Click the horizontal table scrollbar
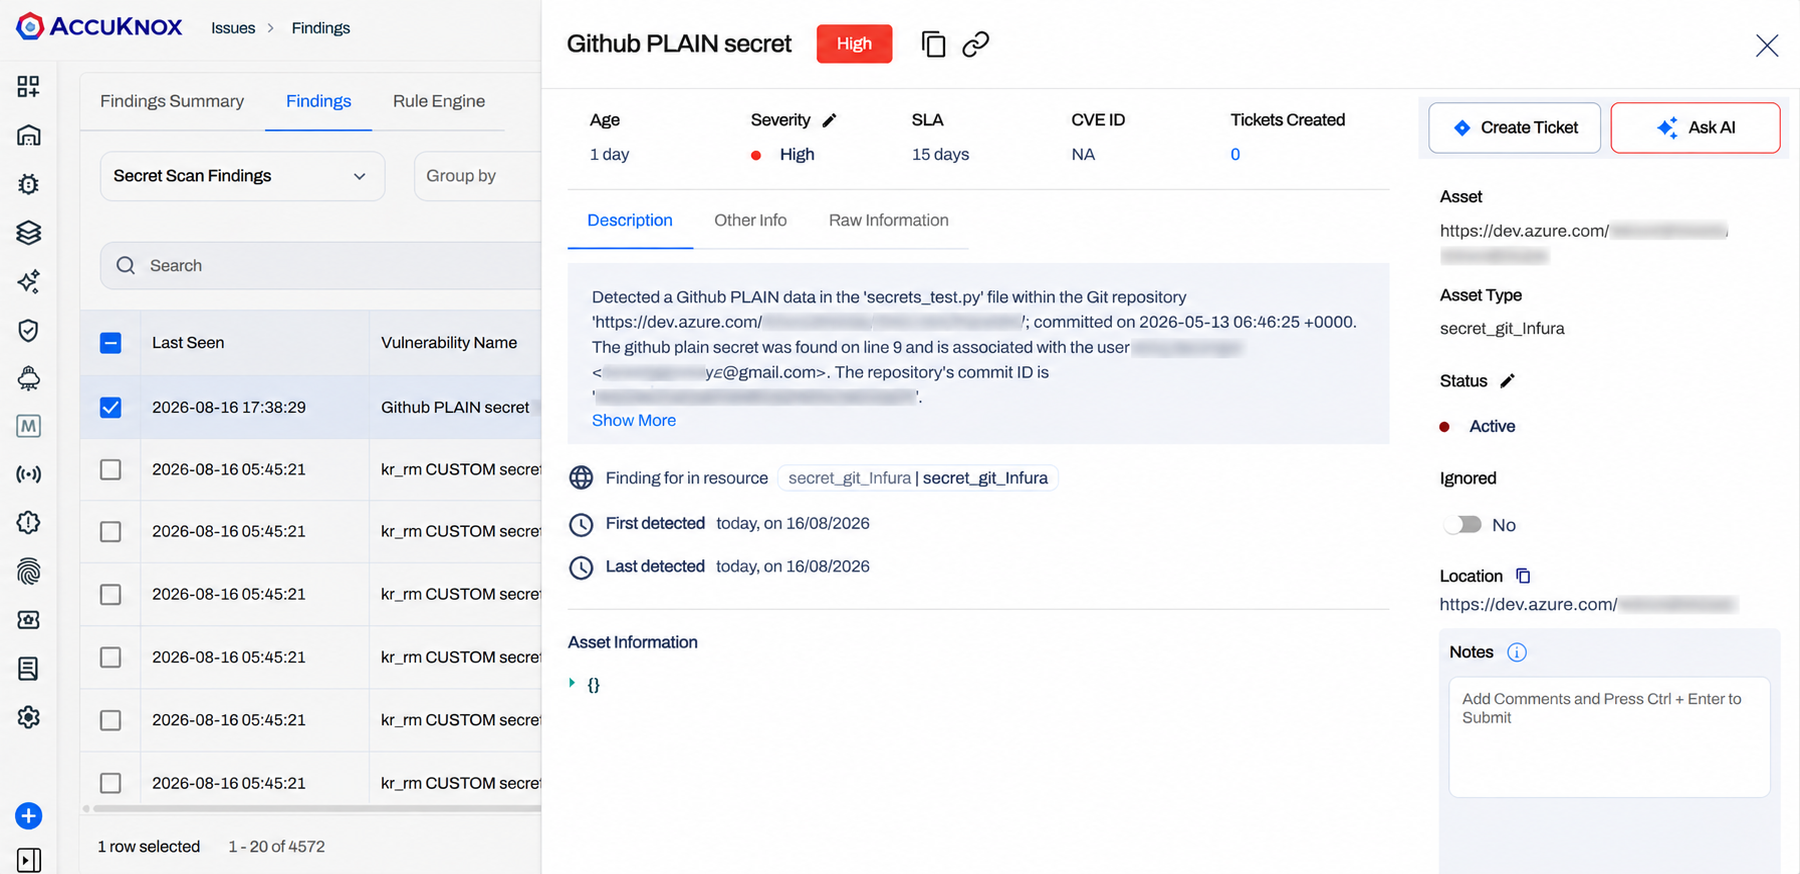The width and height of the screenshot is (1800, 874). 316,808
